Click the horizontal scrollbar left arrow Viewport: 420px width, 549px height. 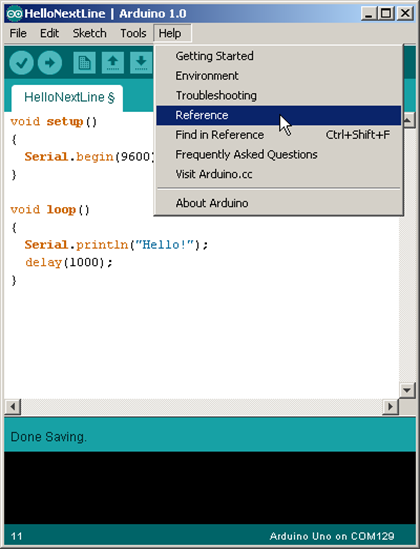coord(13,407)
